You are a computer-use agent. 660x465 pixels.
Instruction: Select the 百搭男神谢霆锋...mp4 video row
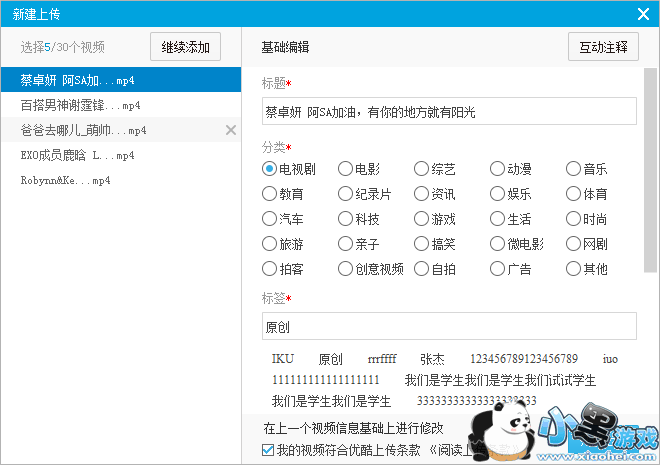(121, 105)
